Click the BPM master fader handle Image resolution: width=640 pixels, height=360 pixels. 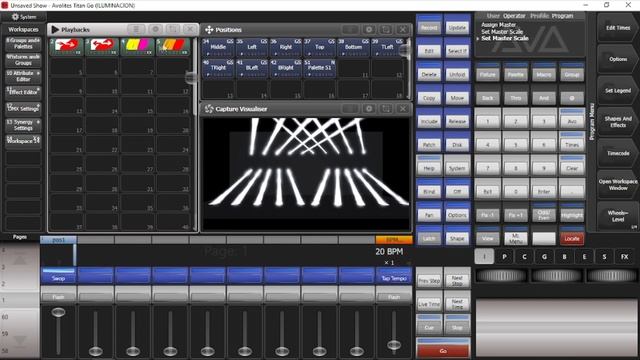click(x=394, y=345)
